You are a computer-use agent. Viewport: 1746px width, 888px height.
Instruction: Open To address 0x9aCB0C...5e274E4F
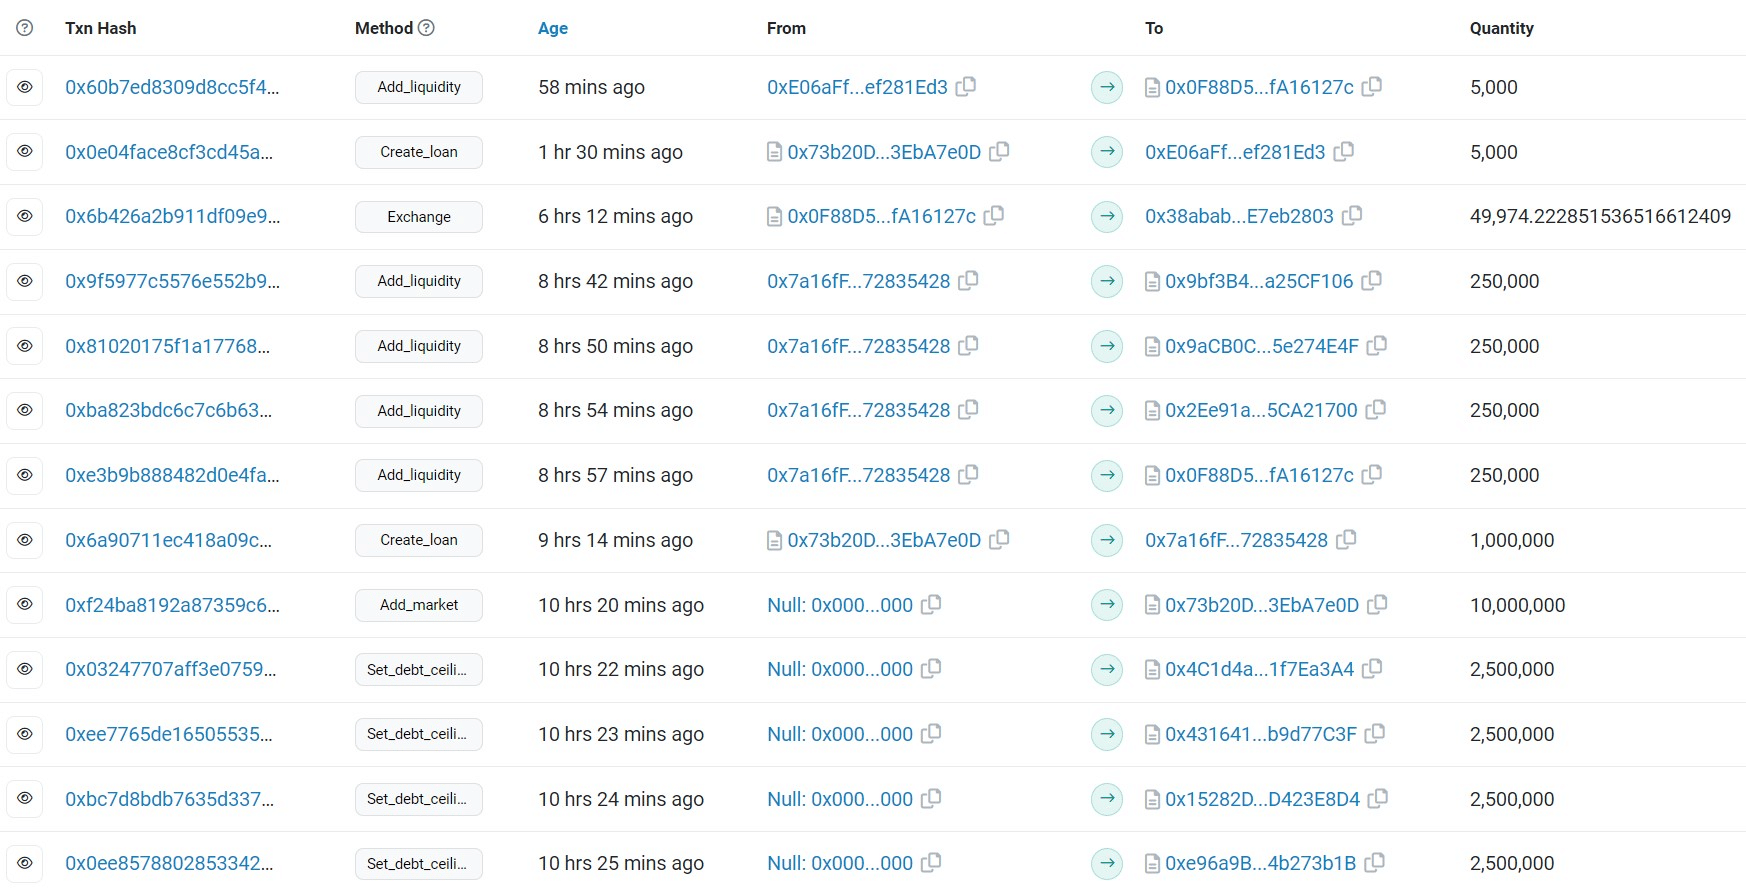[x=1262, y=346]
